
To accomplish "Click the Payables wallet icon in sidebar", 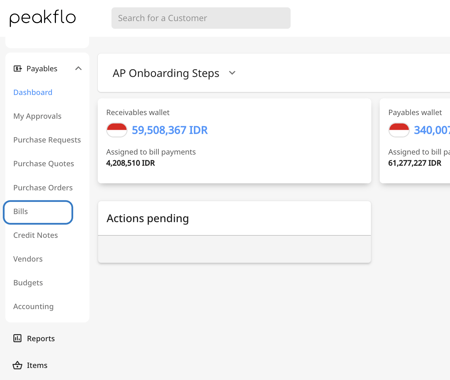I will click(x=17, y=69).
